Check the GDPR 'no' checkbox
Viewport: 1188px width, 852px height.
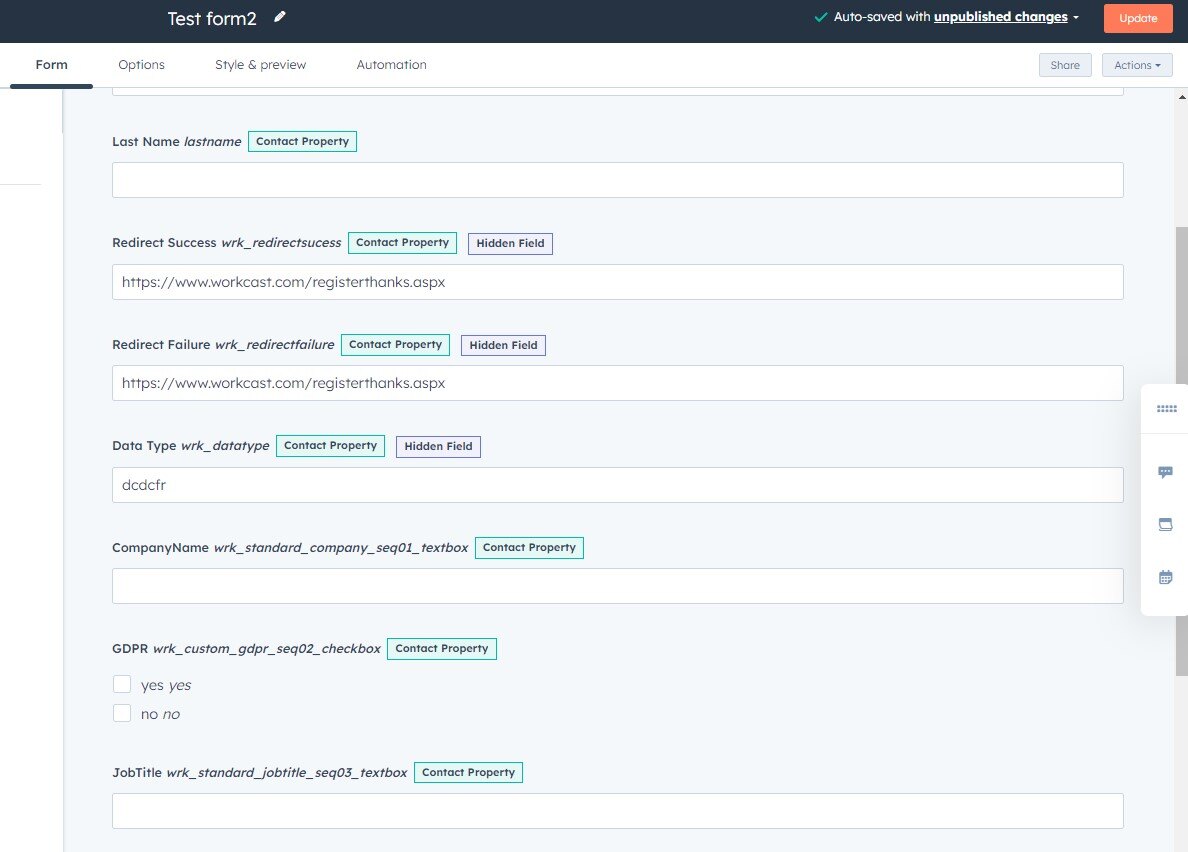pyautogui.click(x=122, y=714)
